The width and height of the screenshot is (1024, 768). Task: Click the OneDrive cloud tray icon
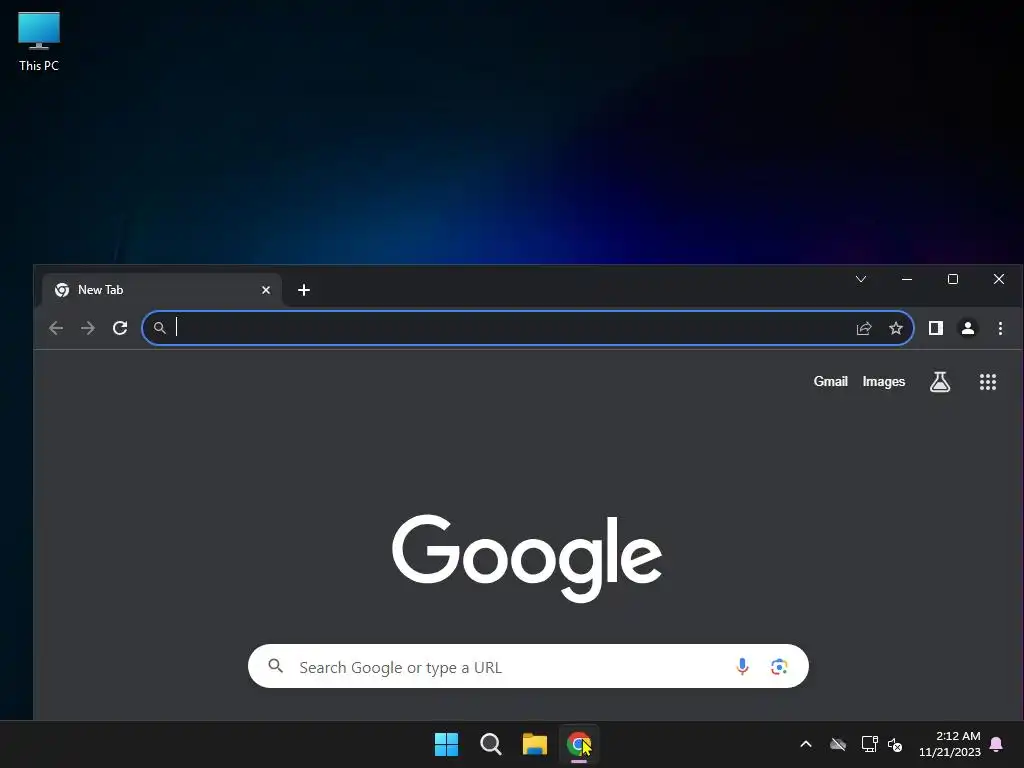tap(838, 744)
